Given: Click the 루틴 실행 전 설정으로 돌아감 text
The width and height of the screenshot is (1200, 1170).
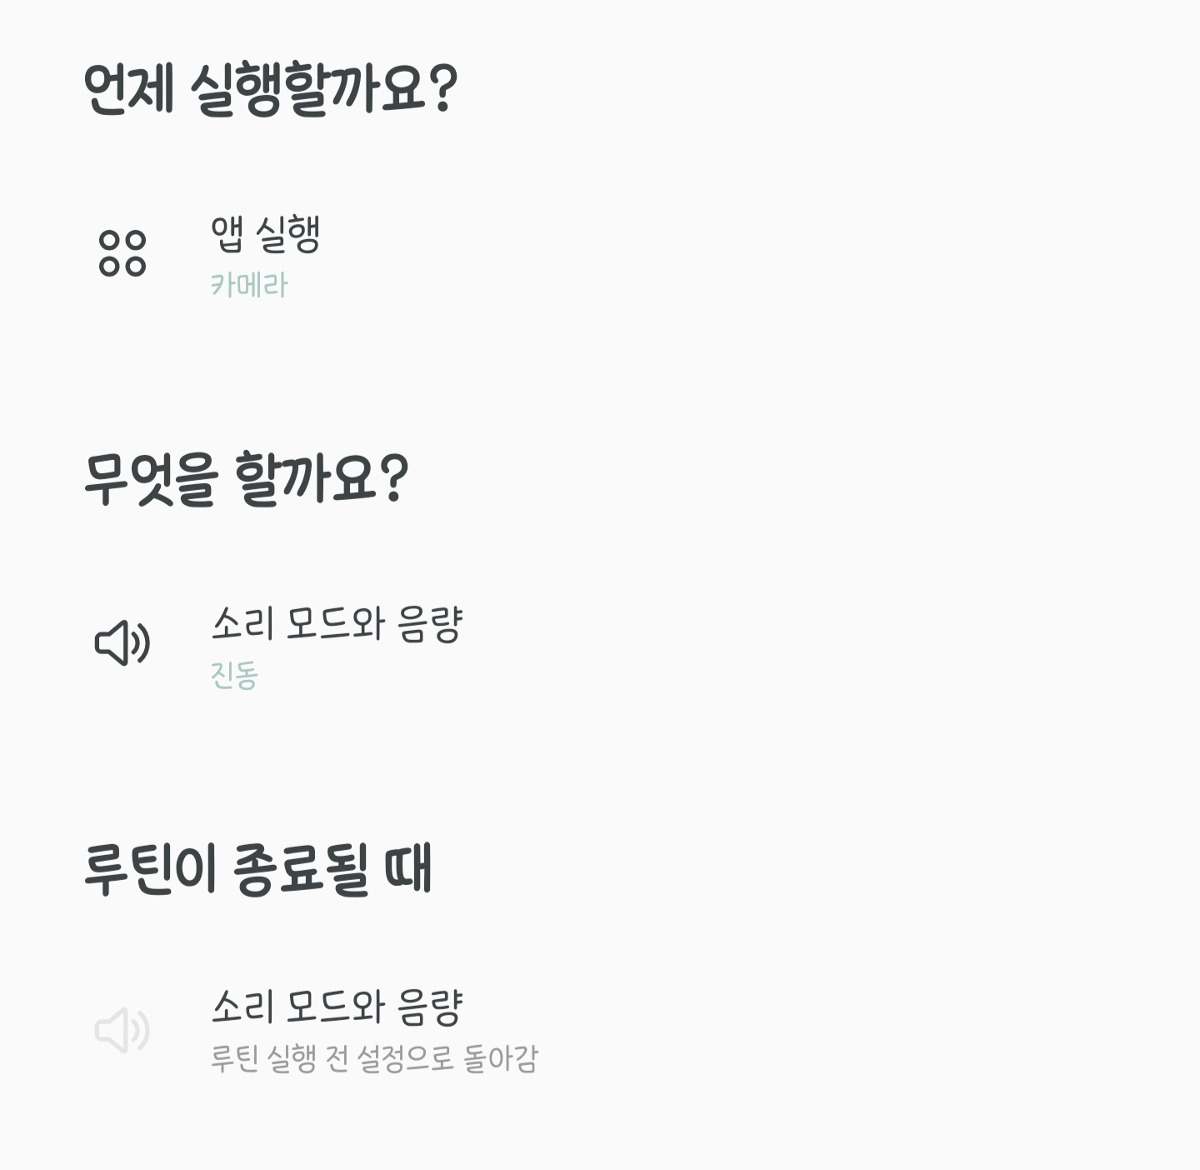Looking at the screenshot, I should click(374, 1058).
